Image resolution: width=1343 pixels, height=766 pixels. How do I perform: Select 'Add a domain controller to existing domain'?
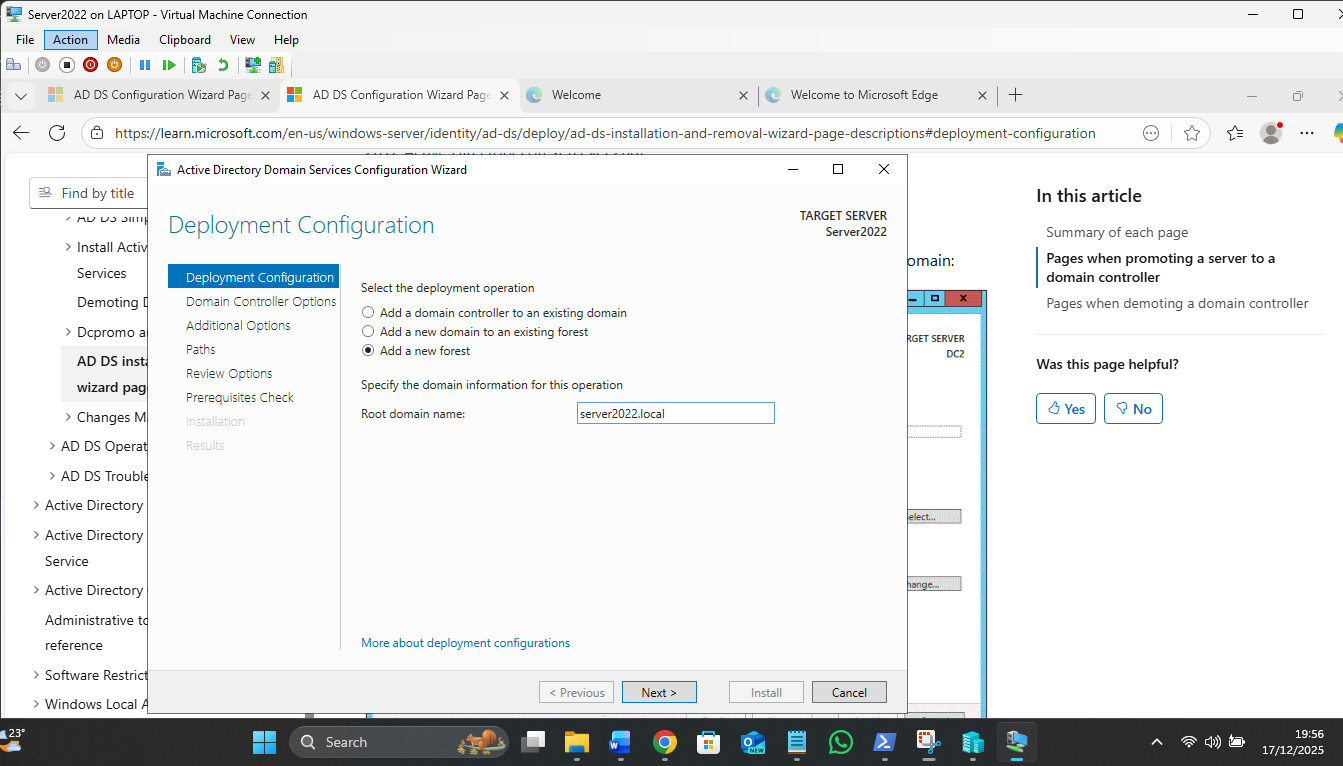coord(369,313)
